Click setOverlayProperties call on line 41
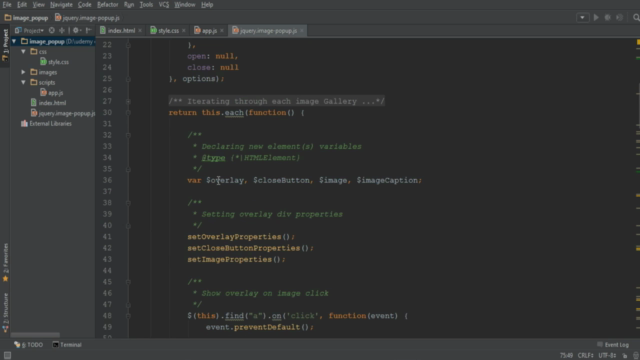This screenshot has width=640, height=360. (234, 237)
